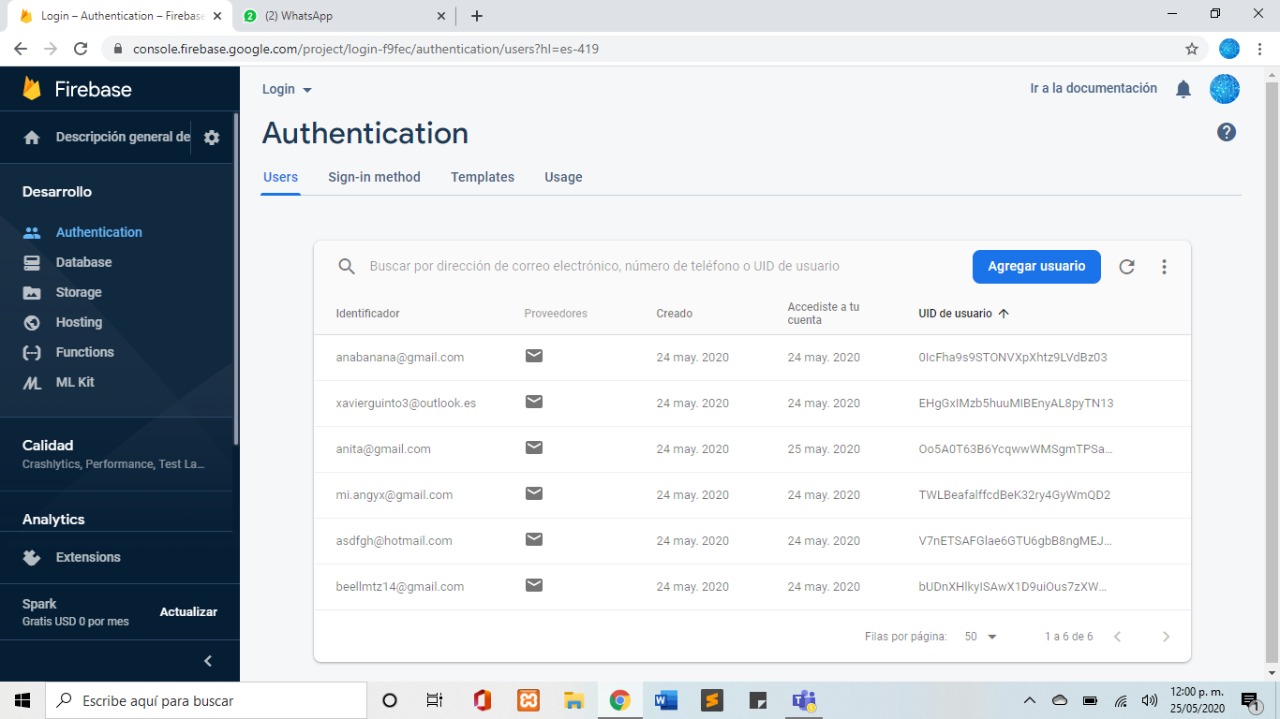Click the Hosting globe icon

tap(32, 322)
